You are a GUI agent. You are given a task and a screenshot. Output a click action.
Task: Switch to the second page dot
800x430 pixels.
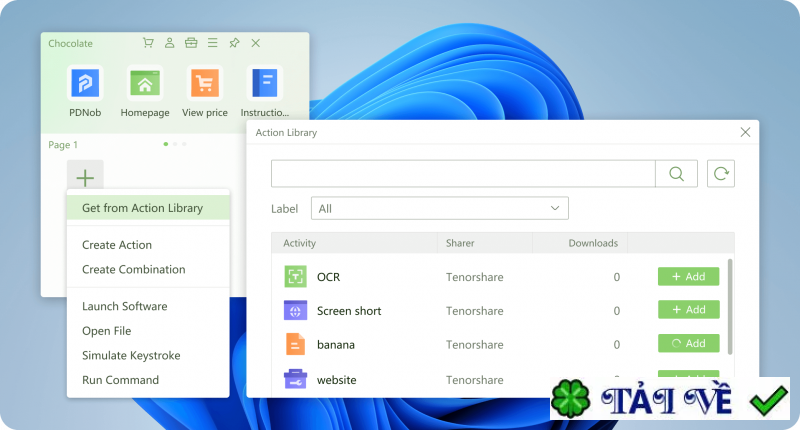point(175,144)
